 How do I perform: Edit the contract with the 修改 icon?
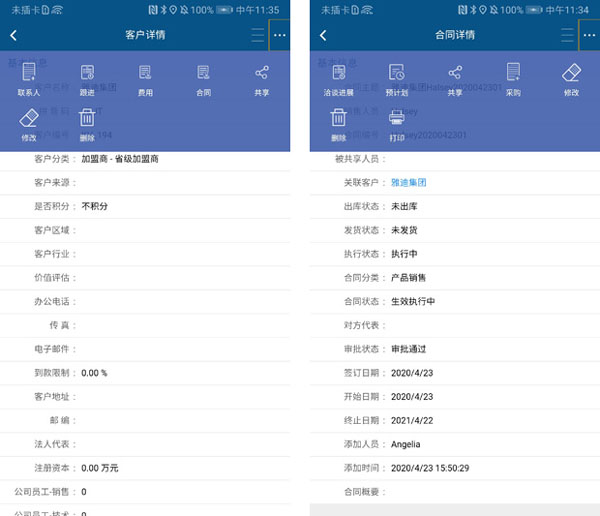click(571, 77)
